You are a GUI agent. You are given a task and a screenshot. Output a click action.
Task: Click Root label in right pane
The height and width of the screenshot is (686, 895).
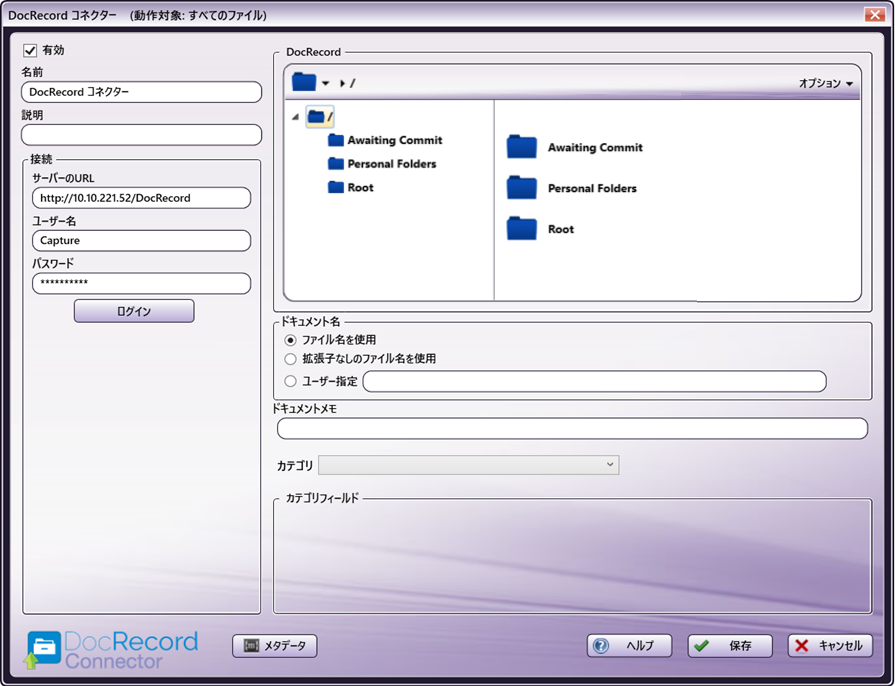561,229
